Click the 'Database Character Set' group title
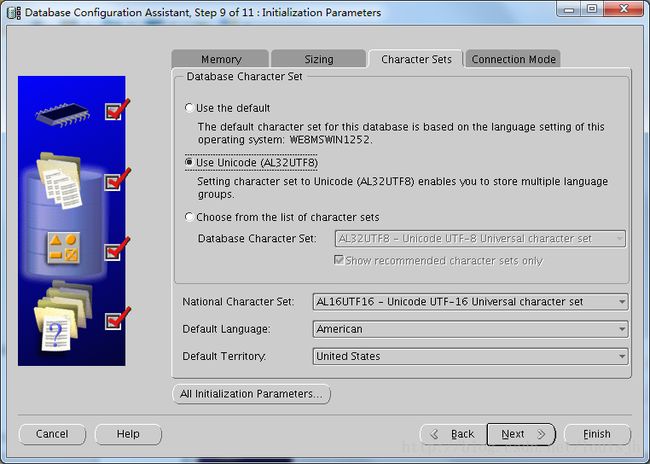The height and width of the screenshot is (464, 650). 244,76
